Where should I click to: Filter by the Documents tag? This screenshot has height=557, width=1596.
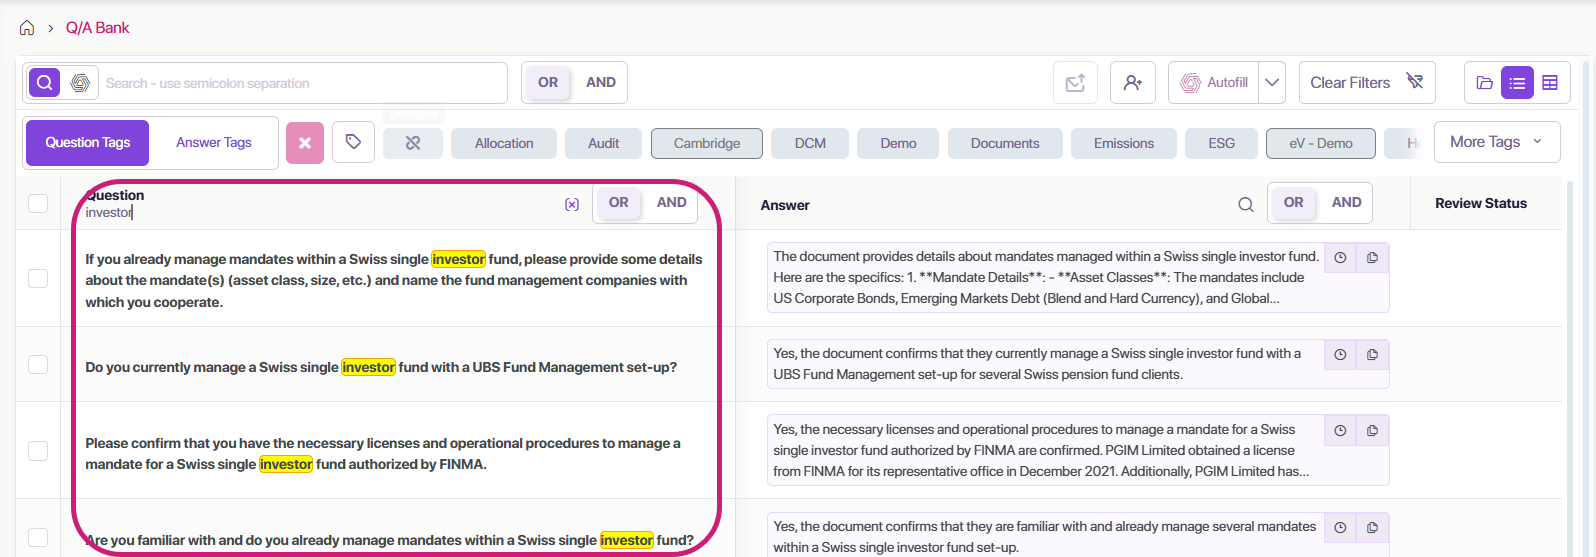pos(1005,143)
